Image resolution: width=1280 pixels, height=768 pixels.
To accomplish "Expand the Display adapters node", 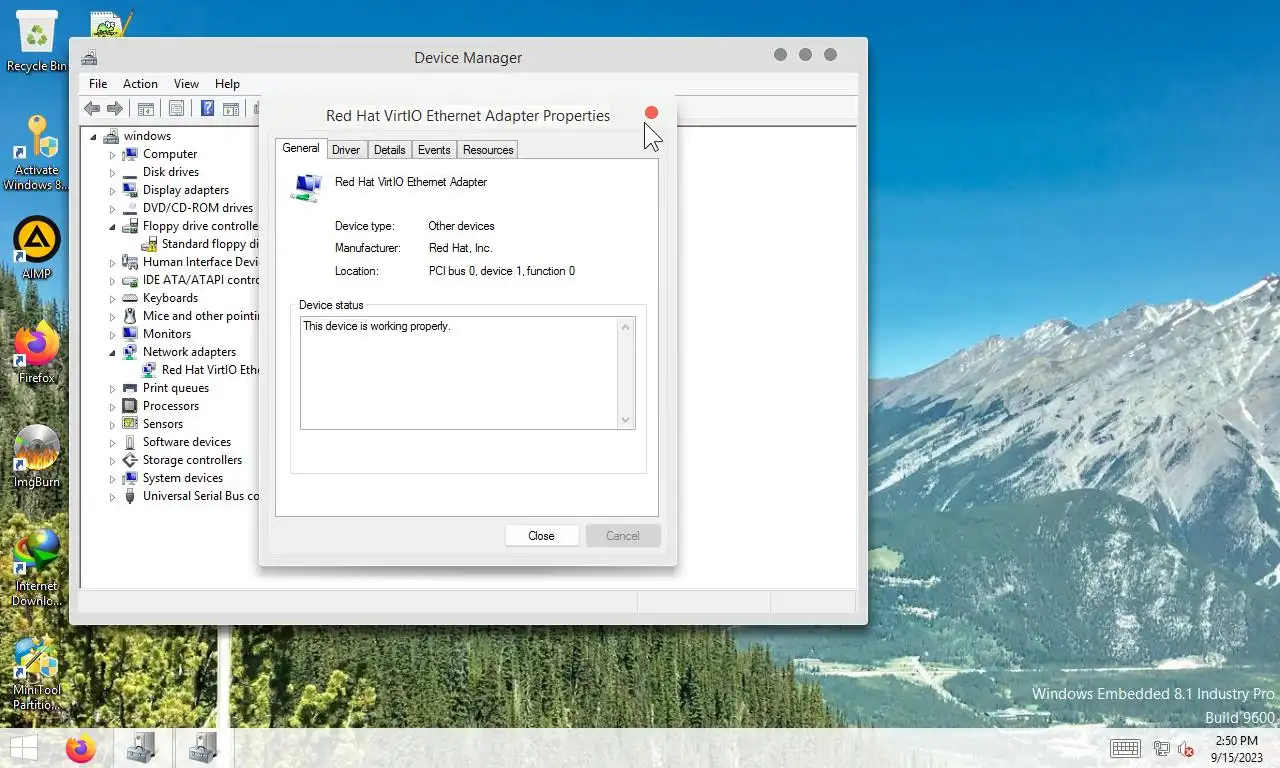I will (112, 191).
